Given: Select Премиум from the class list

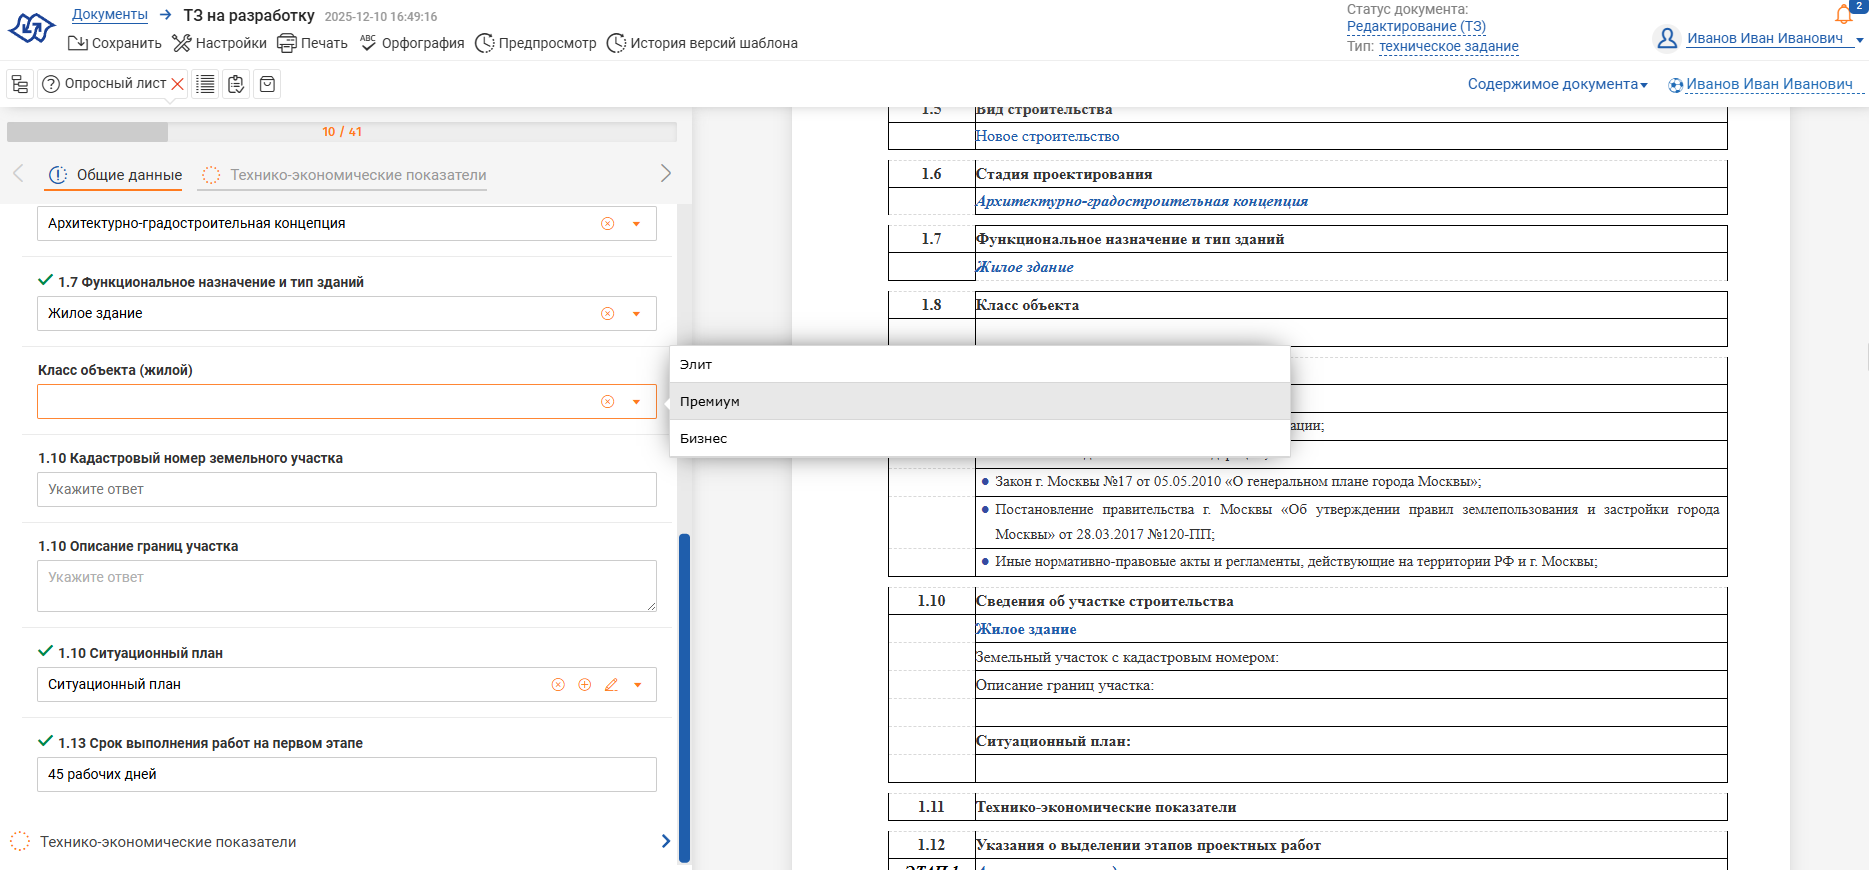Looking at the screenshot, I should tap(710, 401).
